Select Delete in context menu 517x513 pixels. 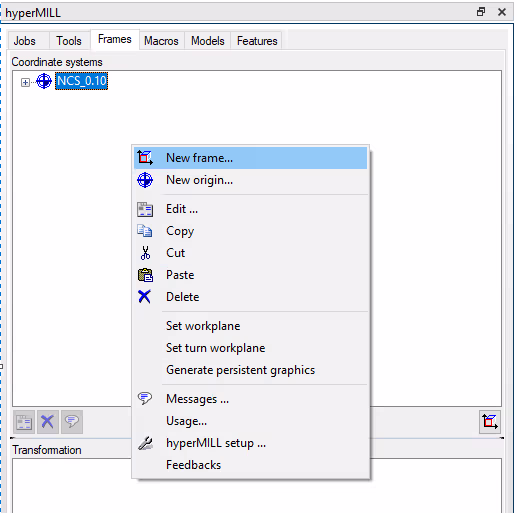point(250,297)
